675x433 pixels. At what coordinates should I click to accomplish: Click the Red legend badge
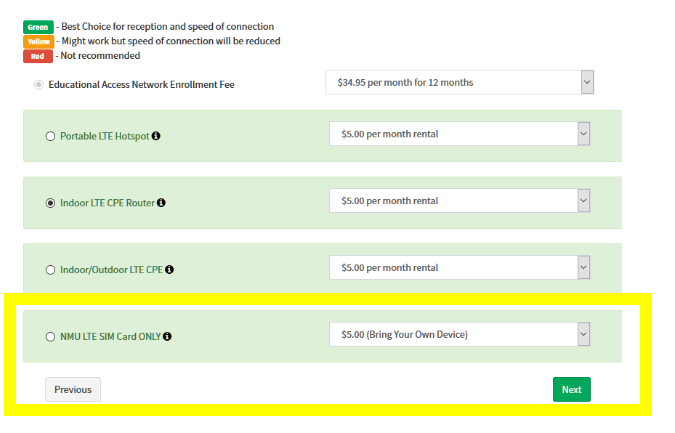pos(37,56)
